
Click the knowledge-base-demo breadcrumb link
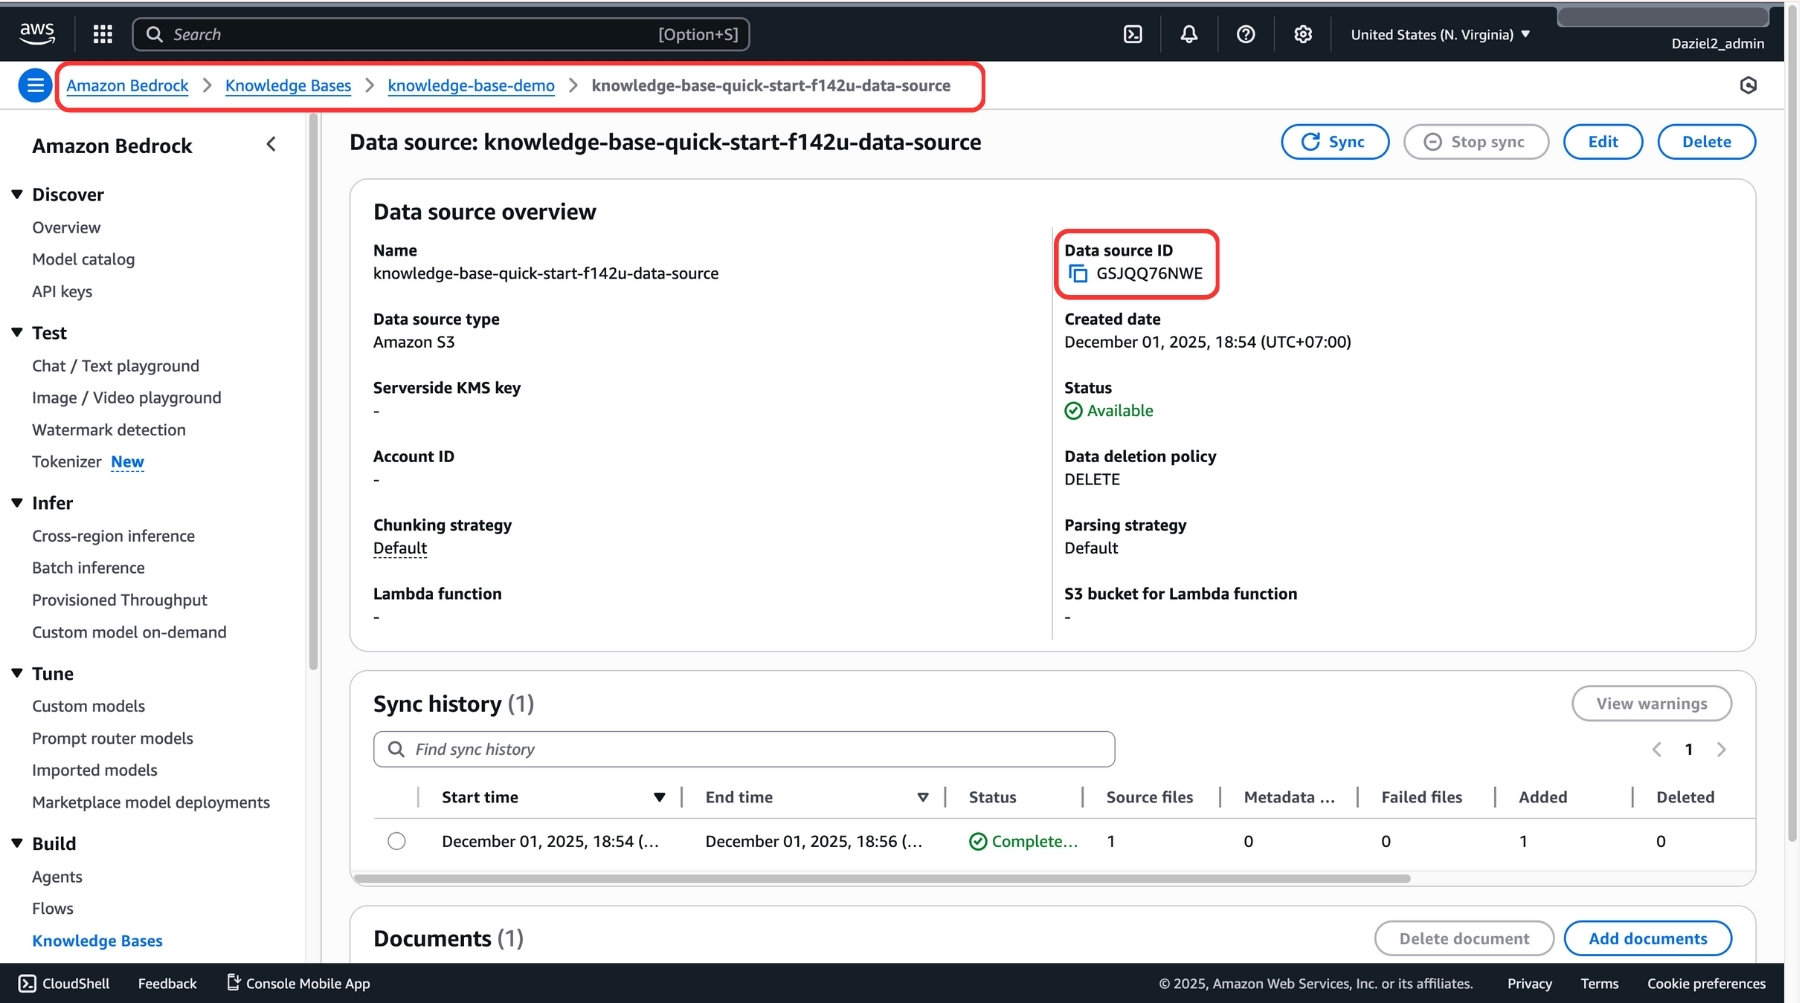click(x=471, y=86)
